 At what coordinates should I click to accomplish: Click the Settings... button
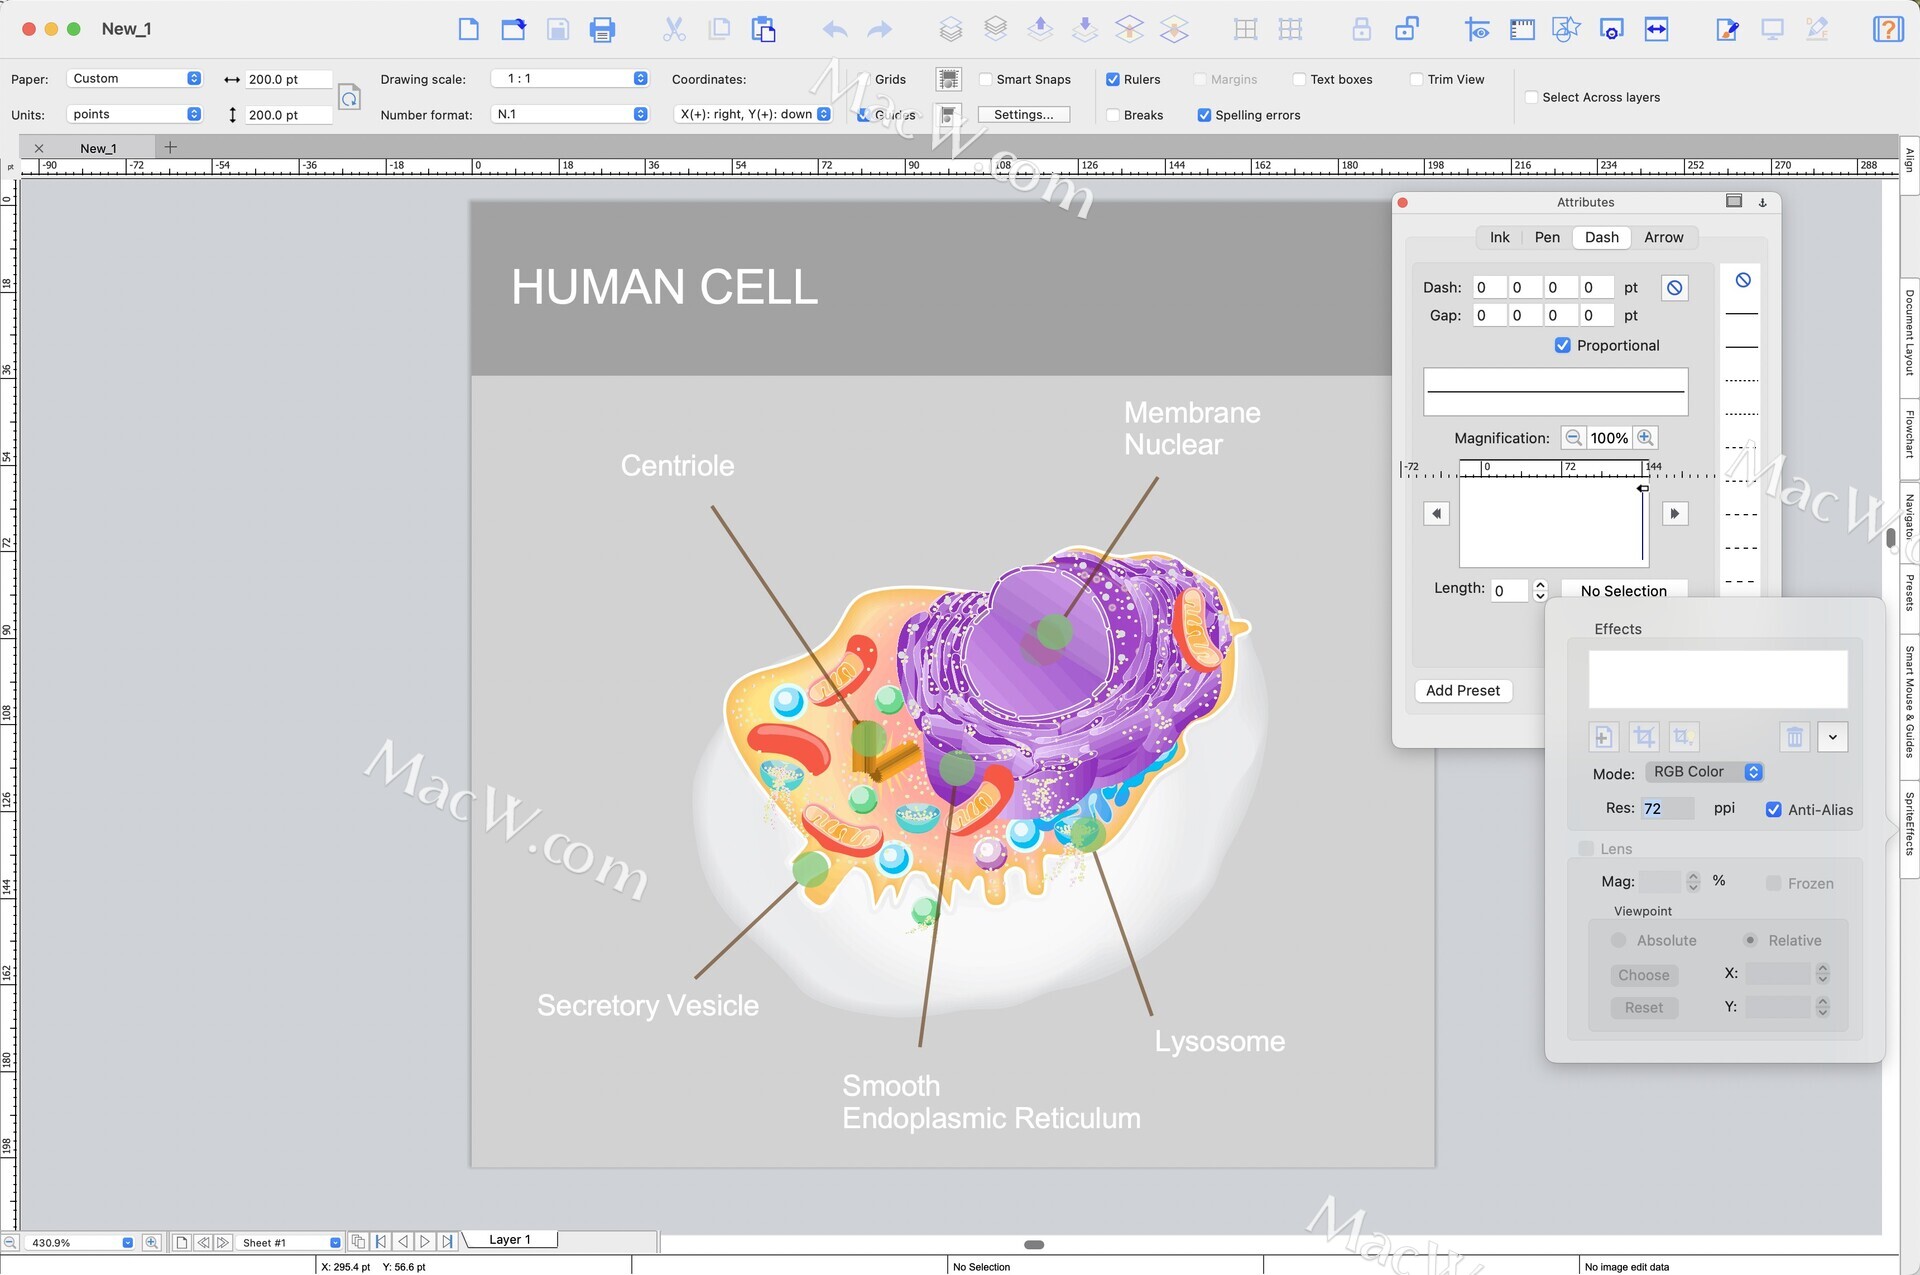pyautogui.click(x=1023, y=115)
